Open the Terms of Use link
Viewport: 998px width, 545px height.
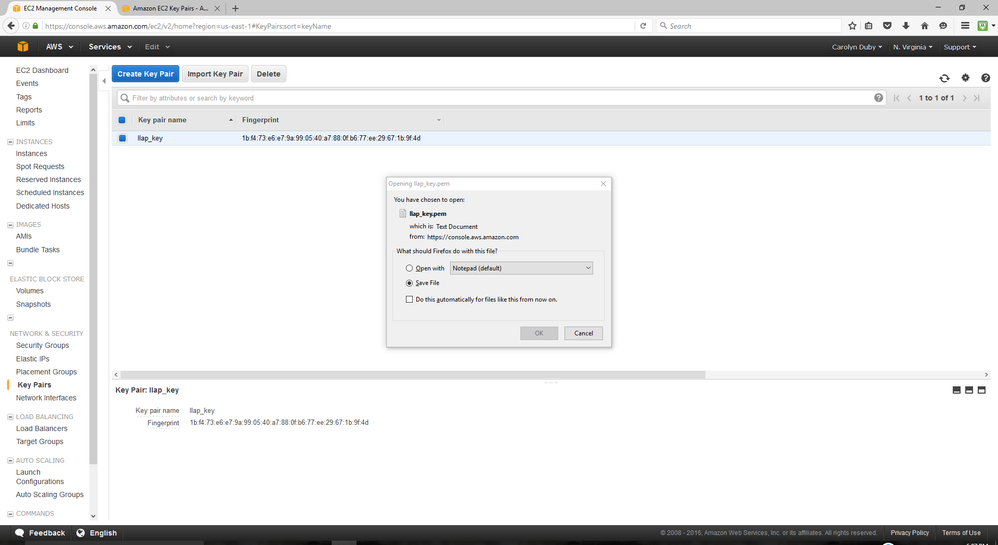pyautogui.click(x=961, y=533)
